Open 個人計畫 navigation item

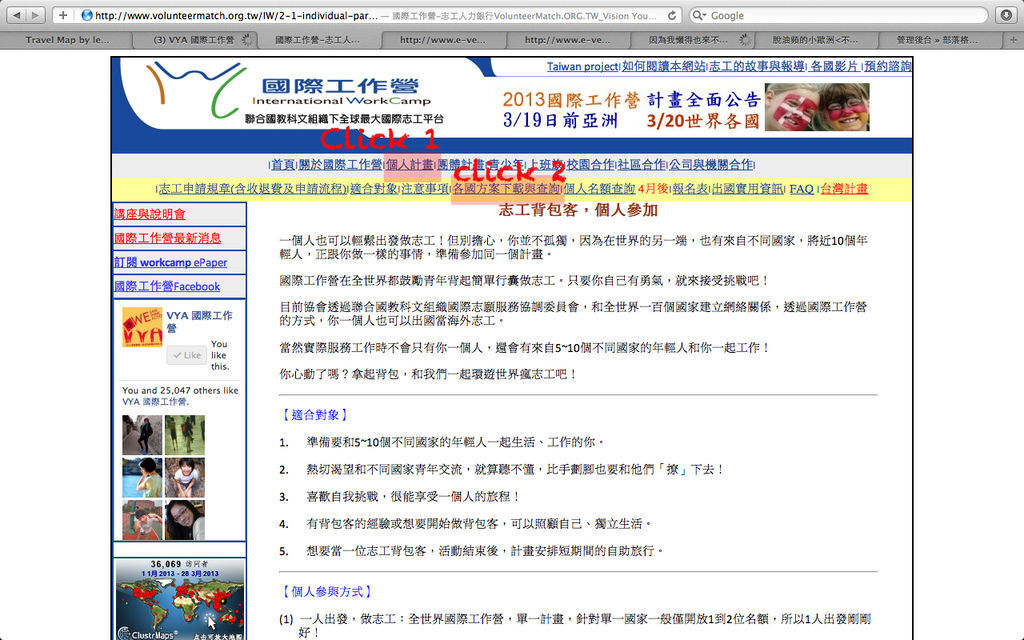coord(409,165)
